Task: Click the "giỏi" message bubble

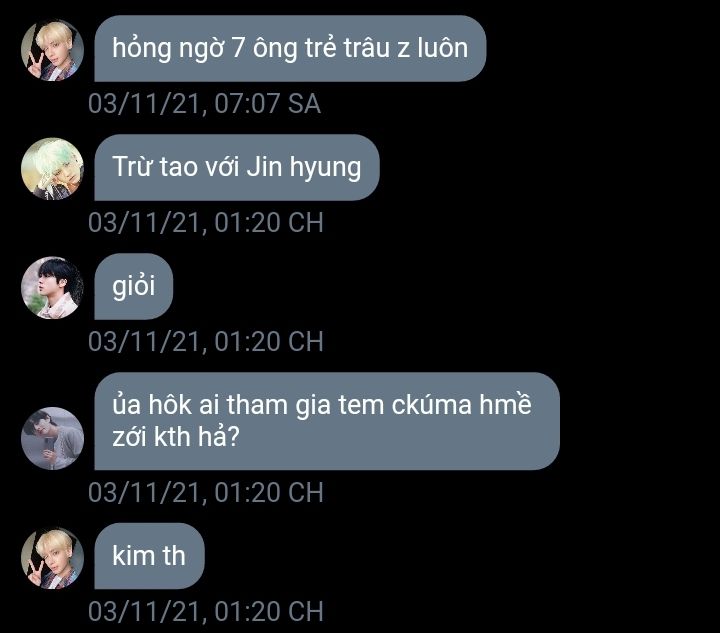Action: coord(134,286)
